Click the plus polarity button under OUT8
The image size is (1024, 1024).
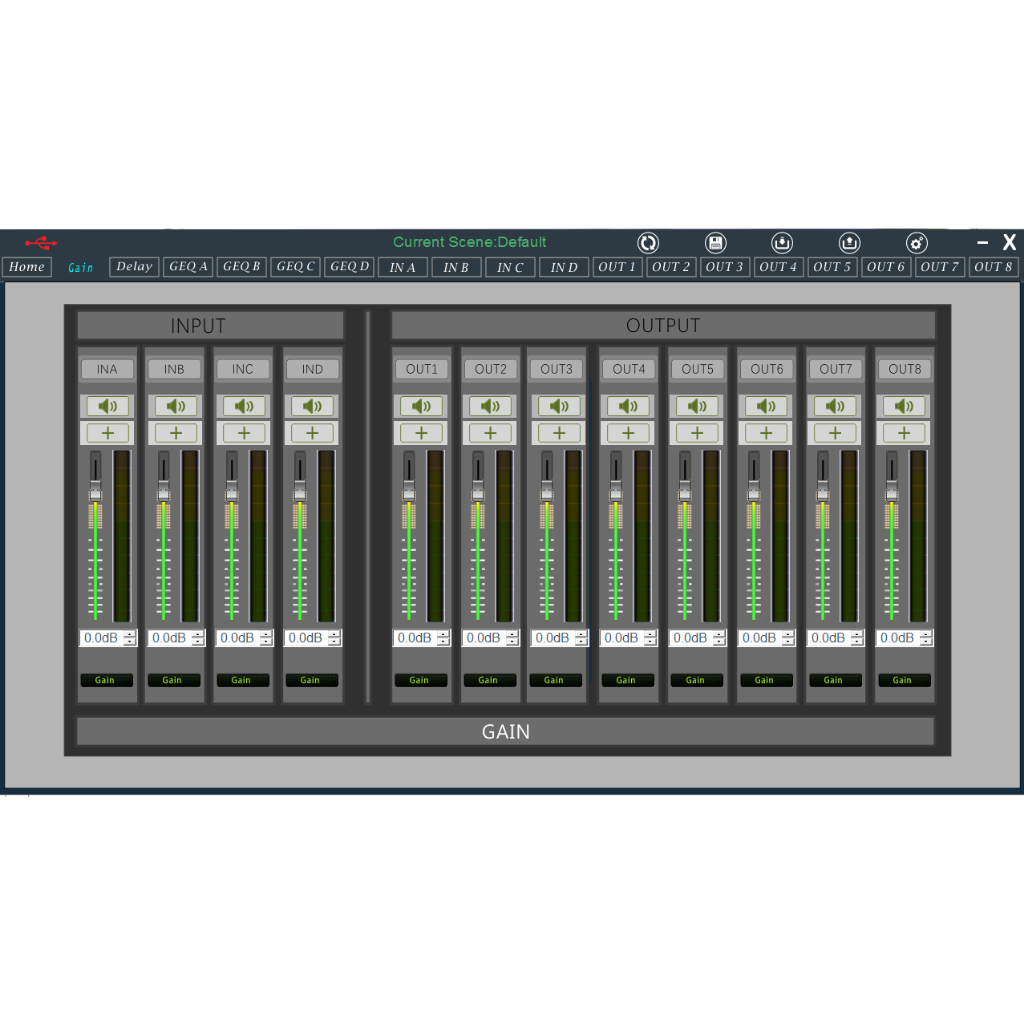tap(904, 432)
